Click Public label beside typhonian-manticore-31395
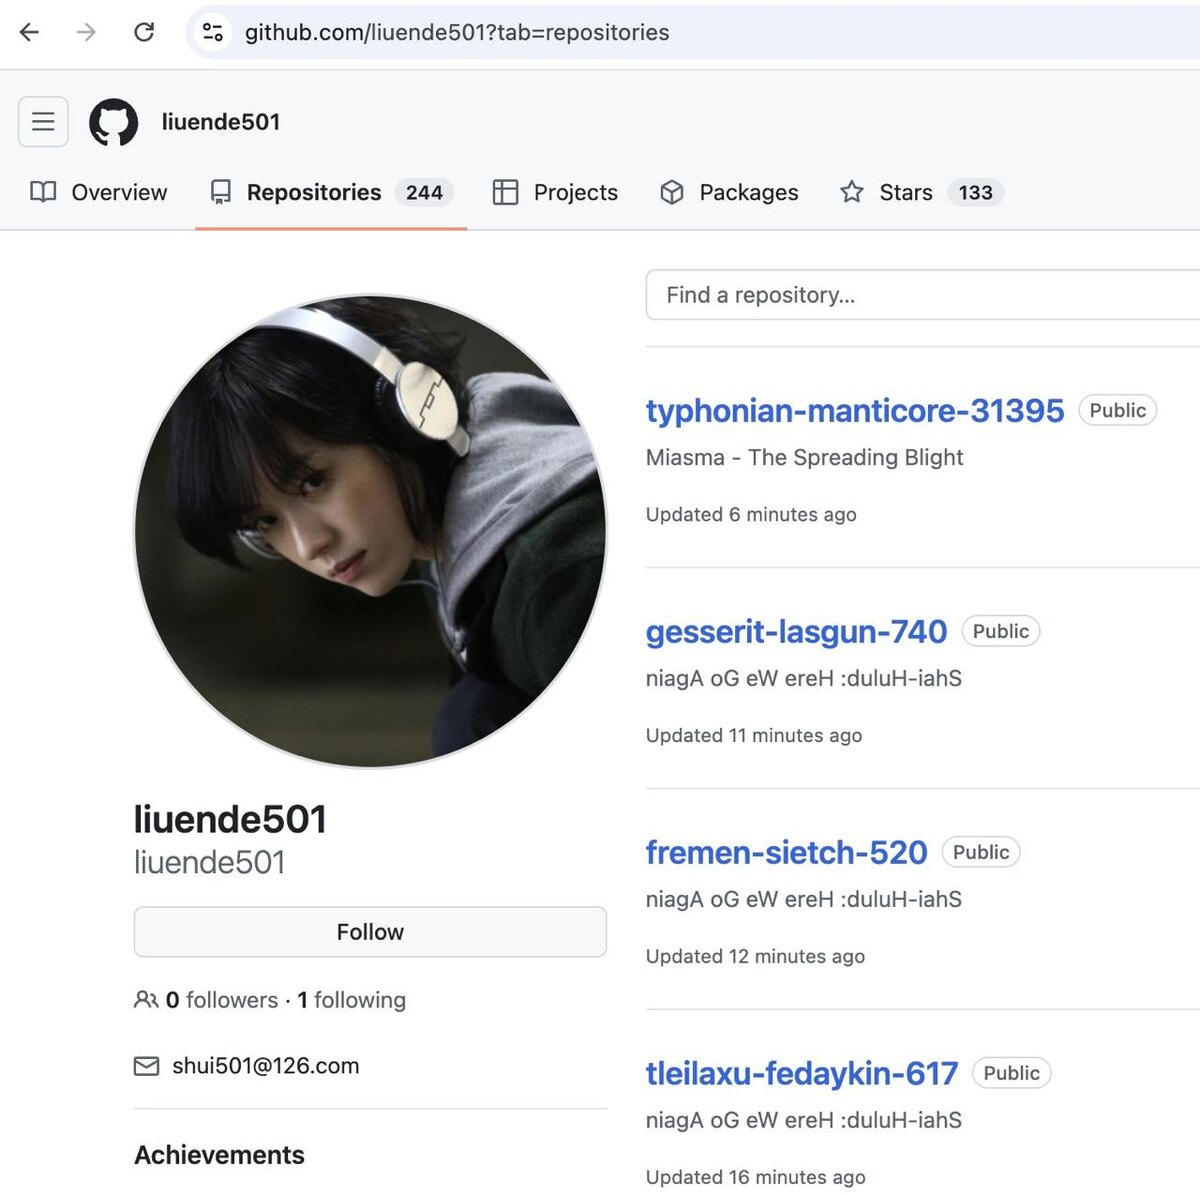This screenshot has width=1200, height=1196. pyautogui.click(x=1118, y=410)
